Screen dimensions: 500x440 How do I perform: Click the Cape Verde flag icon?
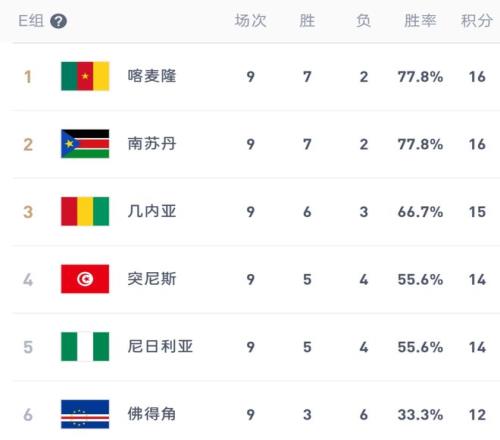pos(85,414)
